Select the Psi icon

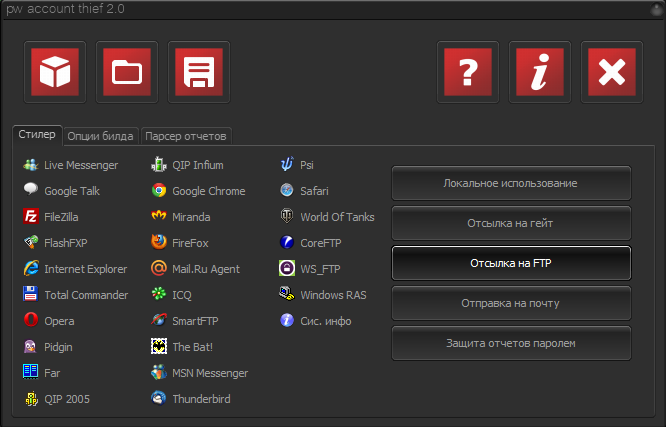[x=287, y=164]
